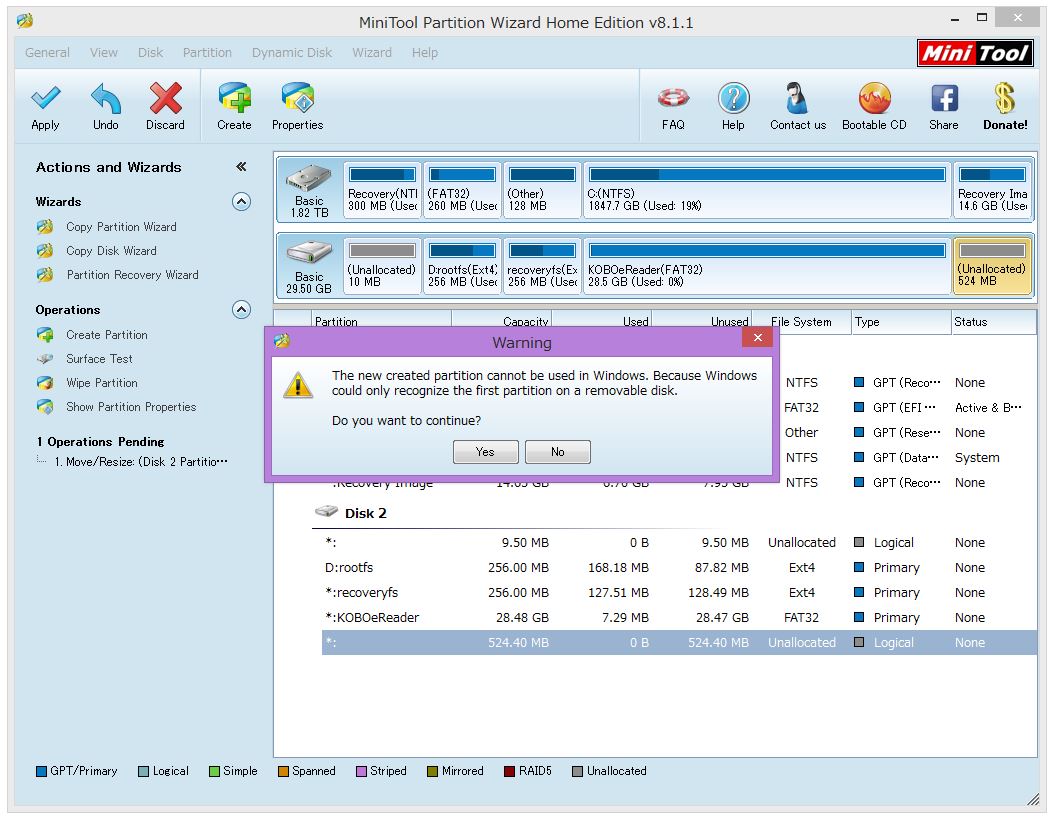The image size is (1054, 821).
Task: Select the recoveryfs(Ext4) partition block
Action: 542,266
